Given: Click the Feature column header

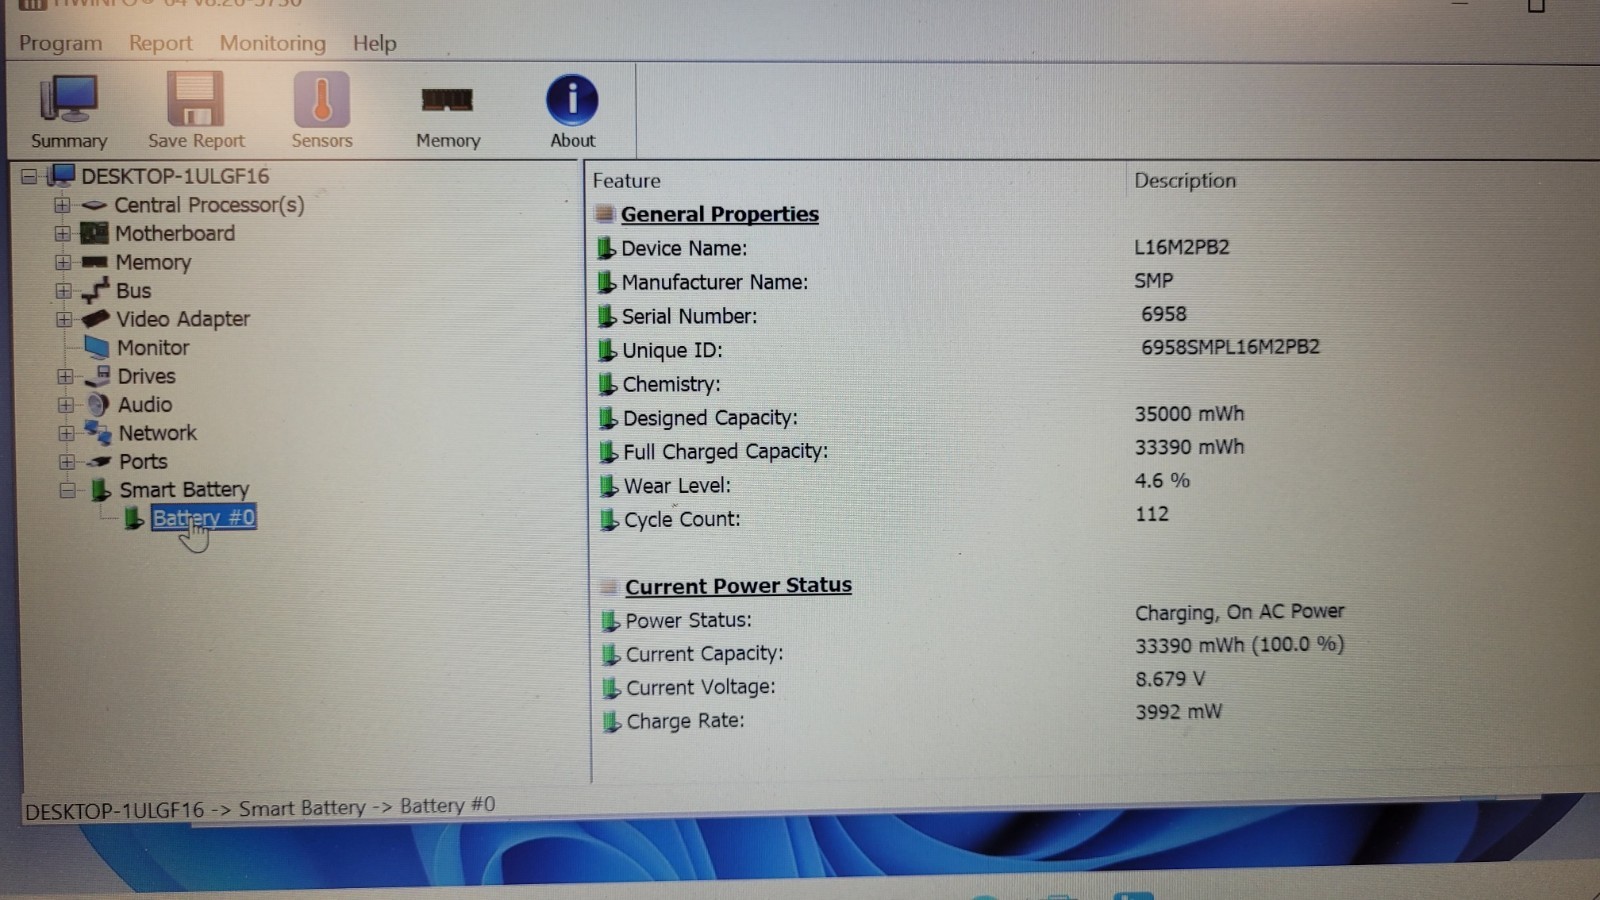Looking at the screenshot, I should [x=626, y=181].
